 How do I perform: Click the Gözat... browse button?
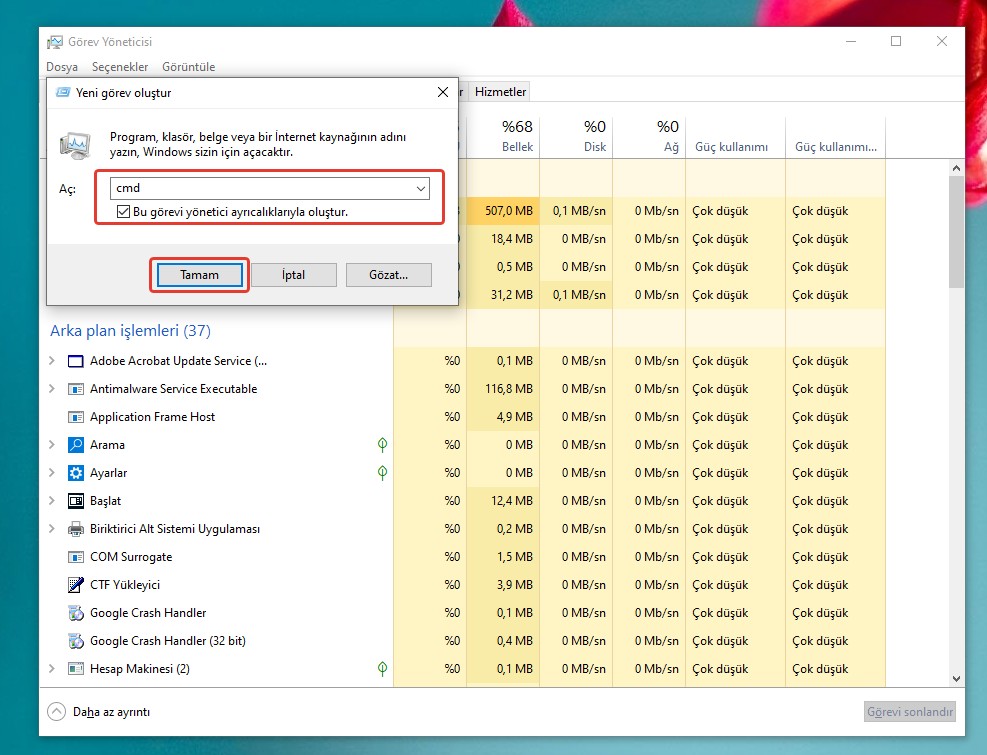point(389,275)
